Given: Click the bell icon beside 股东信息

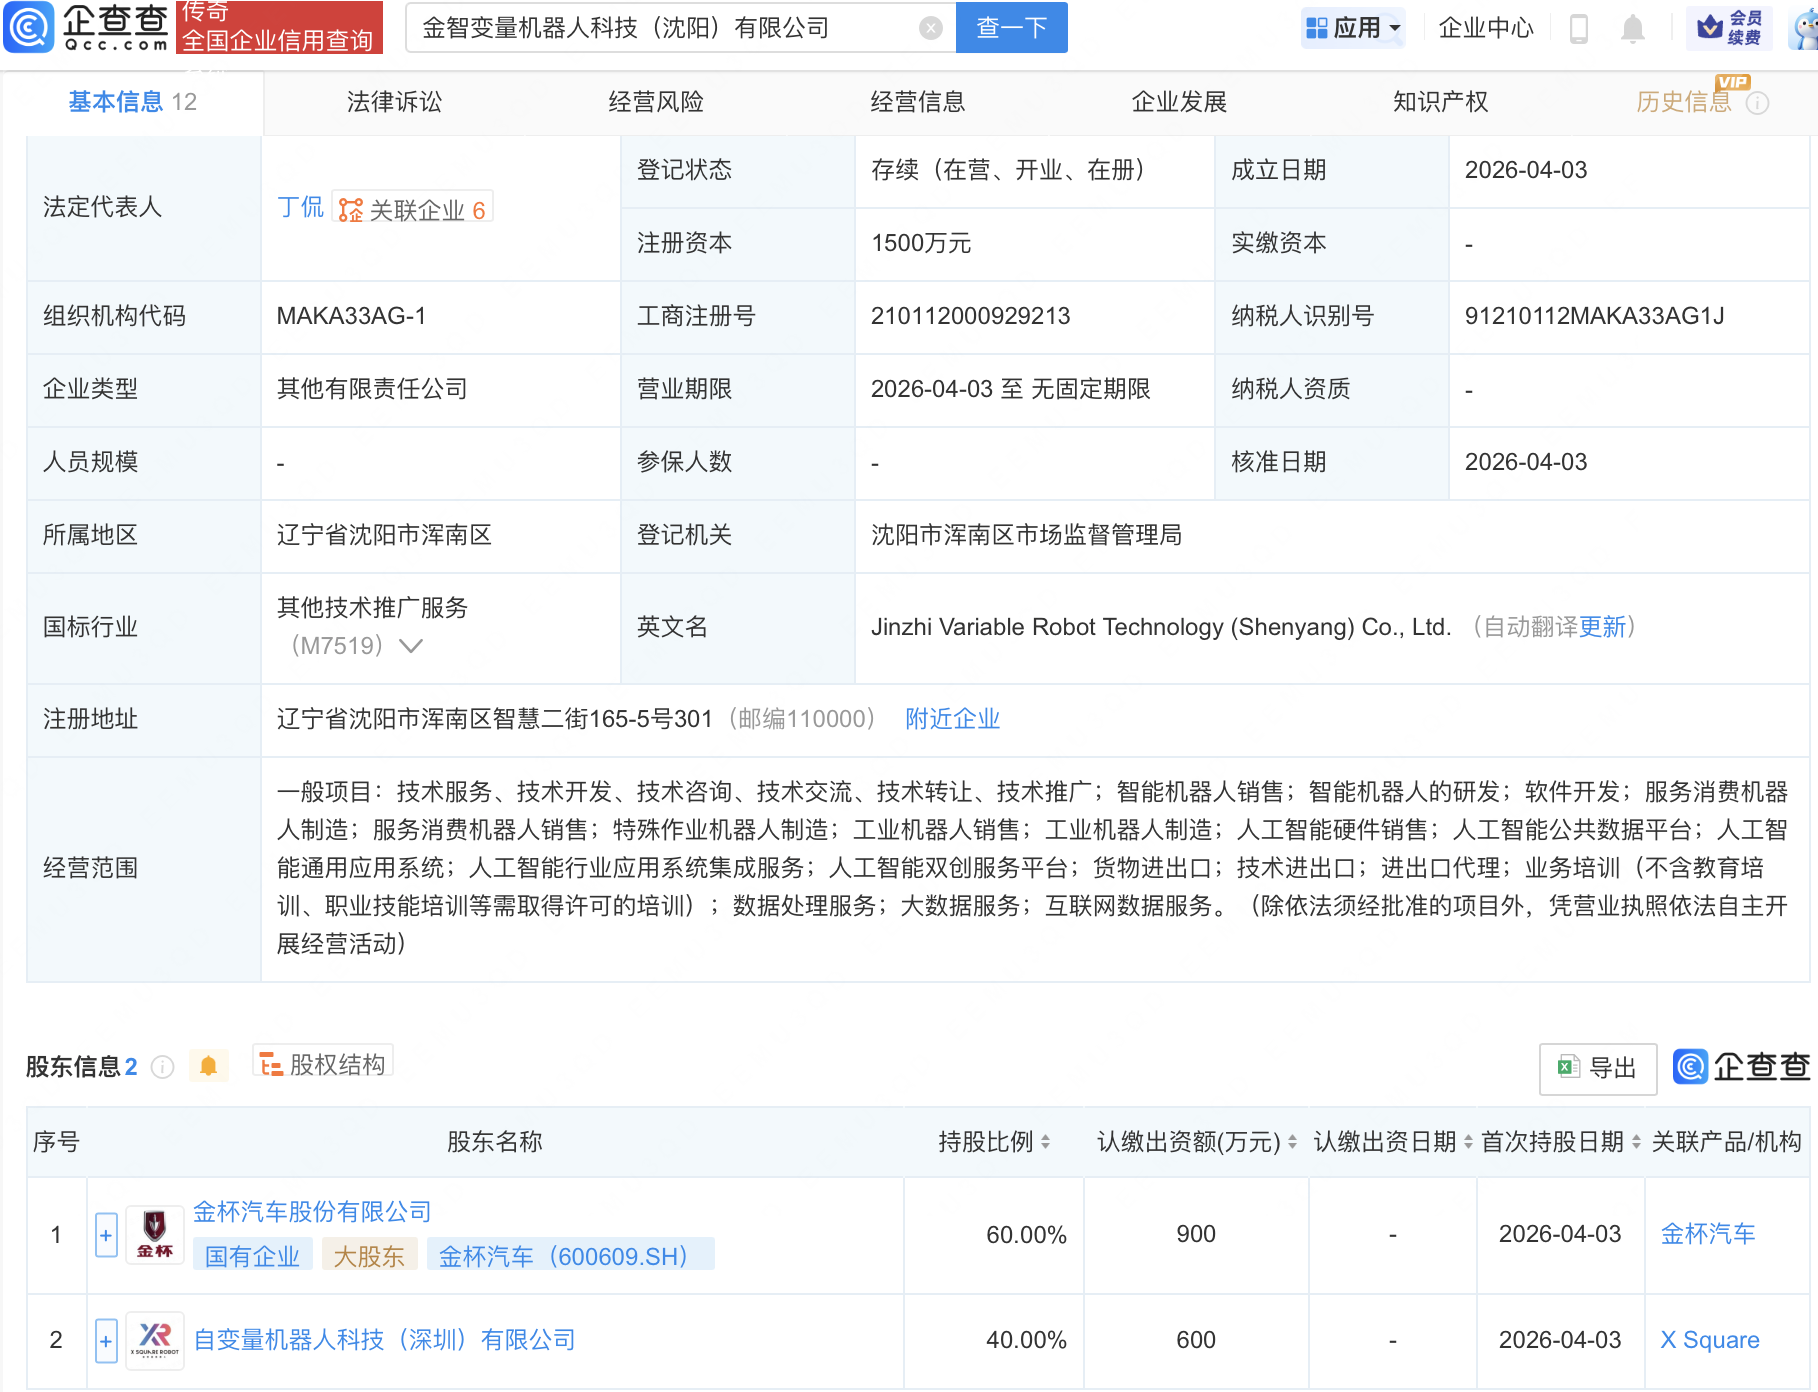Looking at the screenshot, I should (209, 1066).
